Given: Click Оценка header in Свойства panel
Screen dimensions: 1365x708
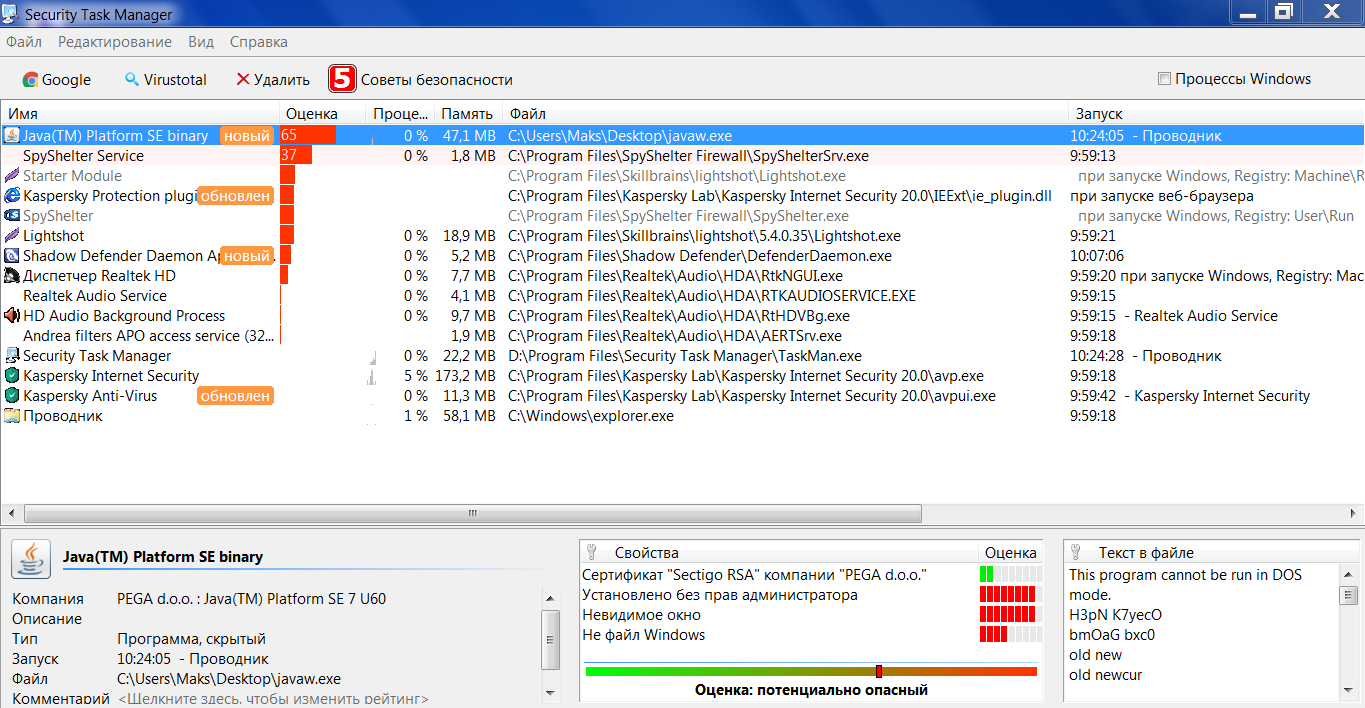Looking at the screenshot, I should [1010, 552].
